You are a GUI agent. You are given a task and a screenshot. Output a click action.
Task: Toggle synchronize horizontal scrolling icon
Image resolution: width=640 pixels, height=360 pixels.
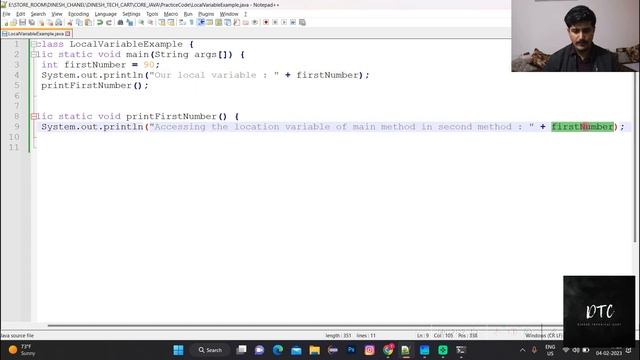[171, 22]
